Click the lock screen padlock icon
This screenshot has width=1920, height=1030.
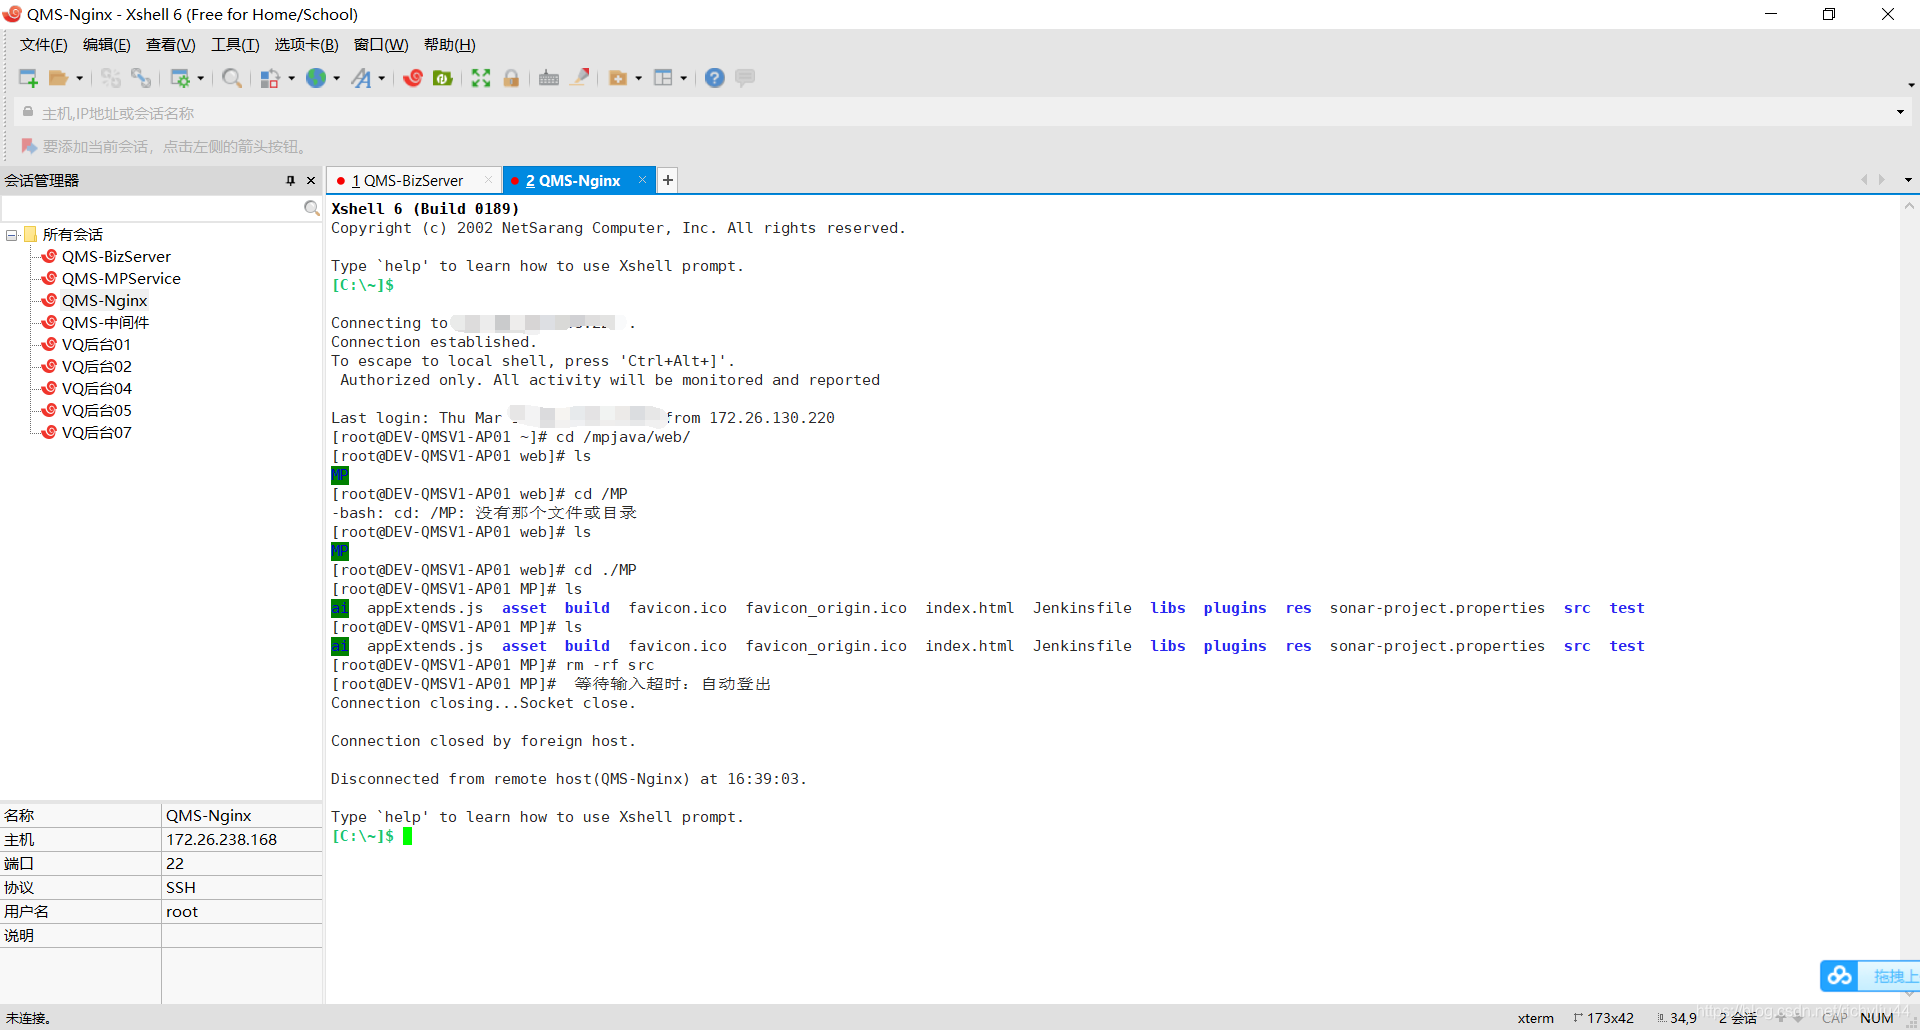pyautogui.click(x=511, y=78)
